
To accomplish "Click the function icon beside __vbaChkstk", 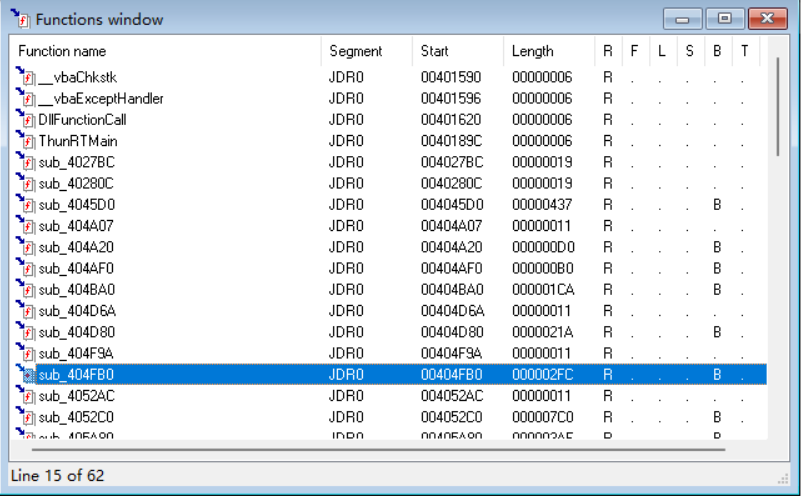I will pos(26,76).
